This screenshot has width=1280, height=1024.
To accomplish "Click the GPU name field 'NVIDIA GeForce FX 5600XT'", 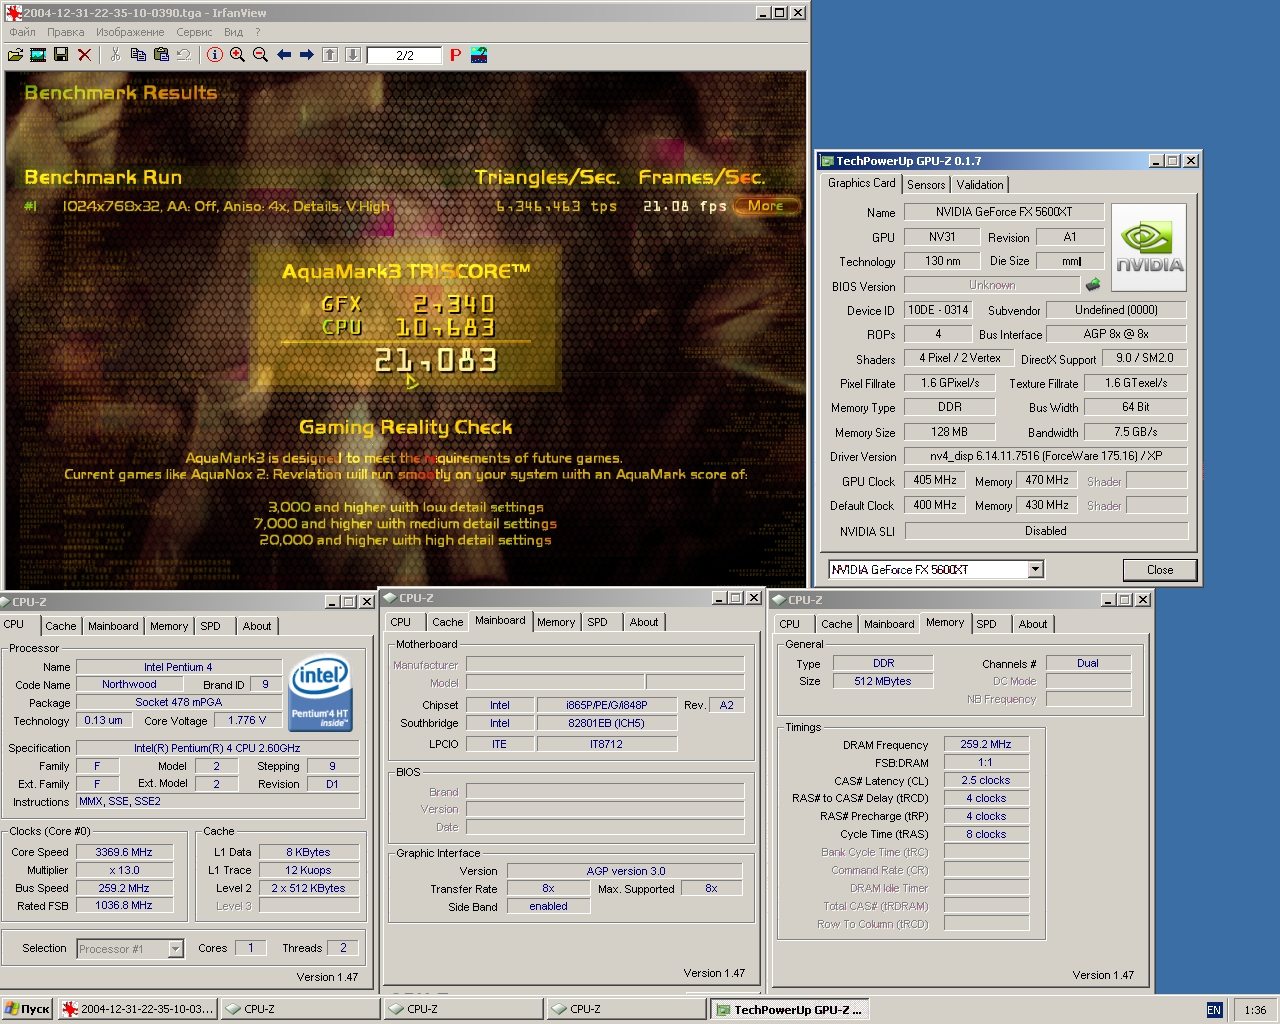I will (1004, 212).
